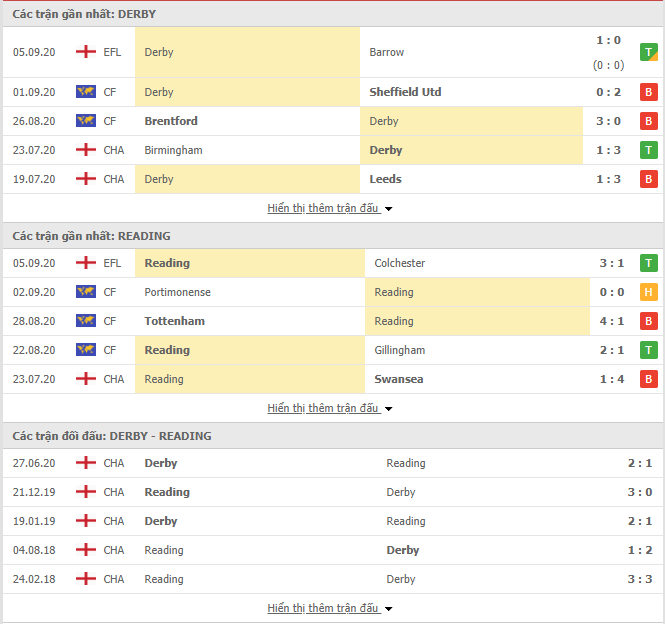This screenshot has height=624, width=665.
Task: Click the England flag on the 05.09.20 Derby row
Action: tap(86, 52)
